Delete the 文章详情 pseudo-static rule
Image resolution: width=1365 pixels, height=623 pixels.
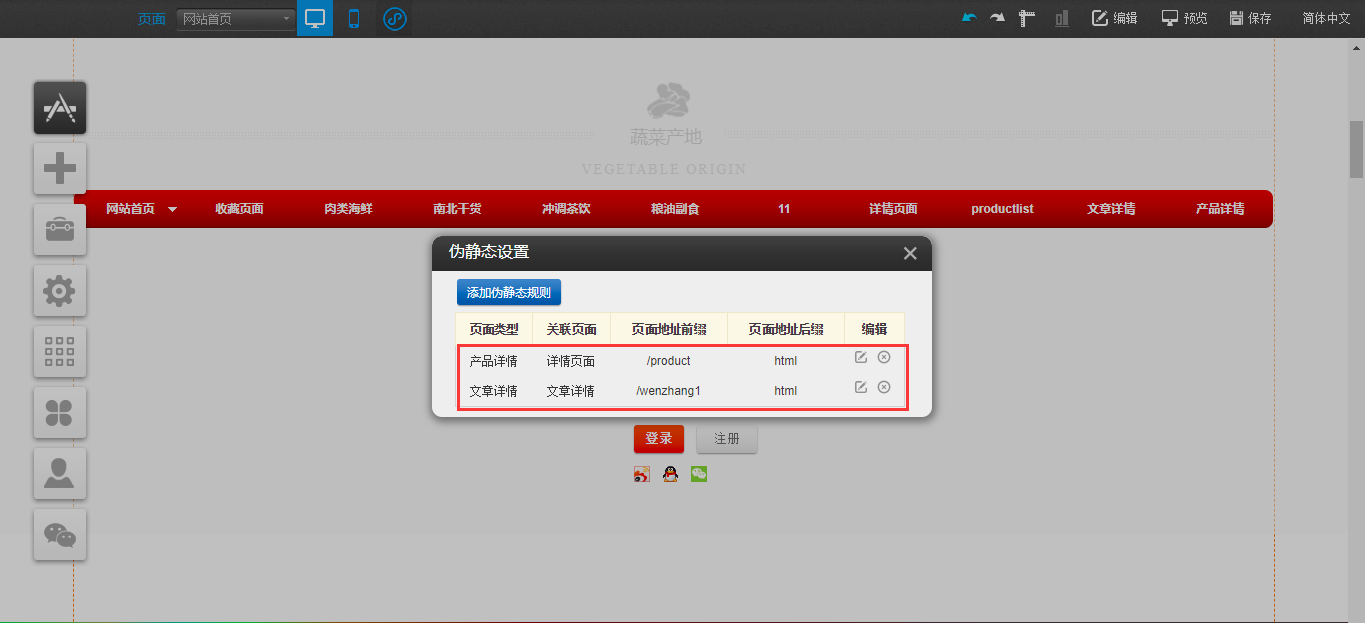pyautogui.click(x=884, y=387)
